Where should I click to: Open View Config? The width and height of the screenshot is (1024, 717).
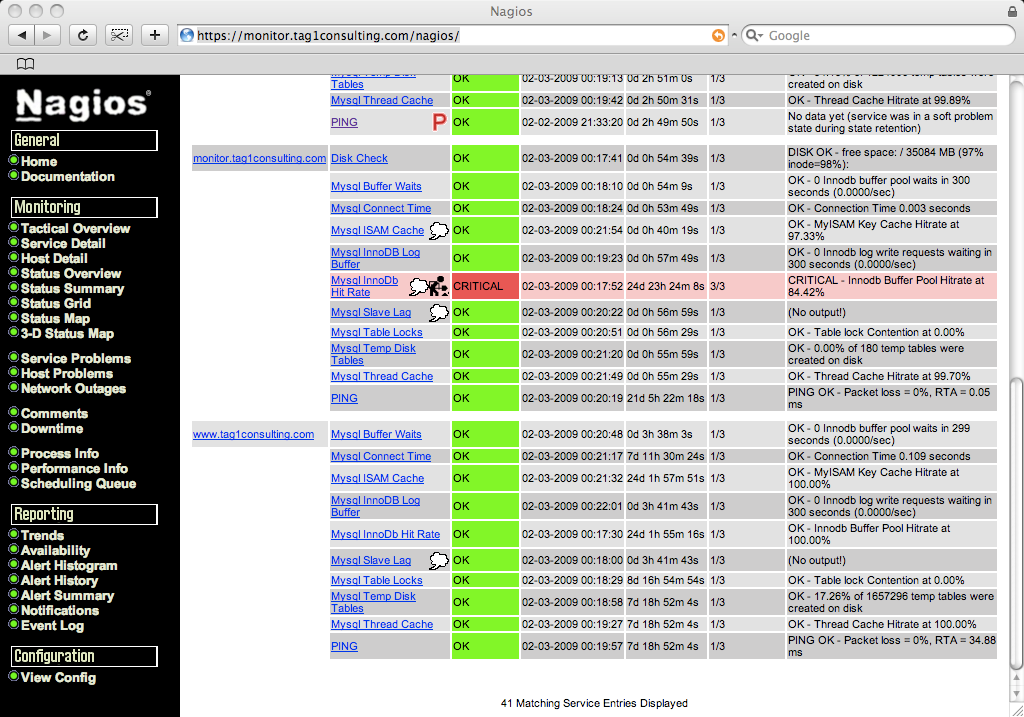(x=58, y=678)
